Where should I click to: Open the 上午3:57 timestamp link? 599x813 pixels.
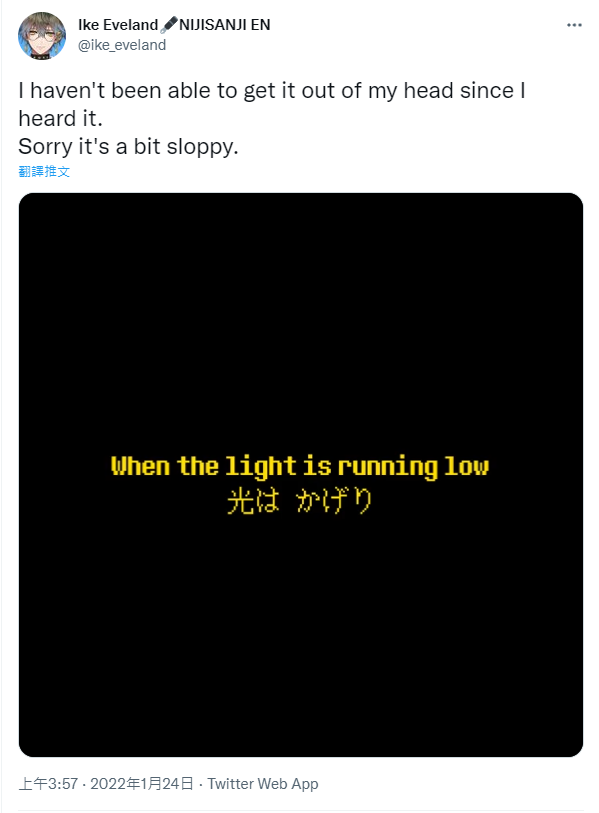(x=48, y=783)
